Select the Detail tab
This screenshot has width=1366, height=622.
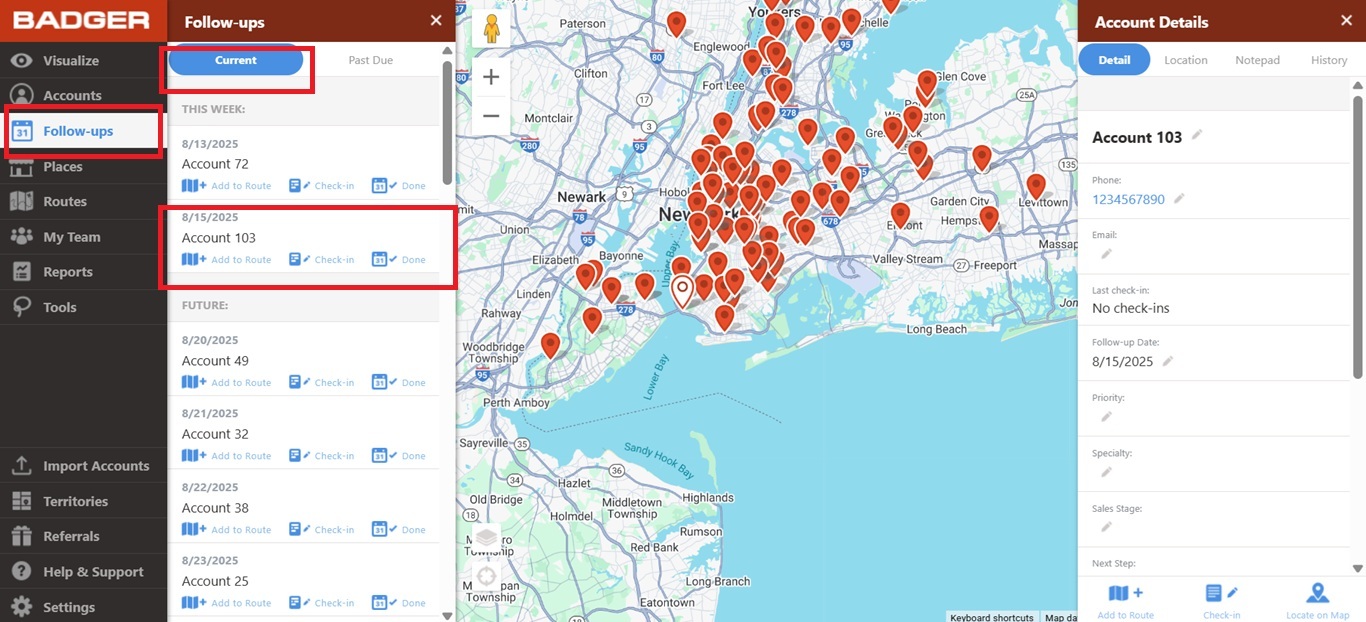(x=1114, y=60)
